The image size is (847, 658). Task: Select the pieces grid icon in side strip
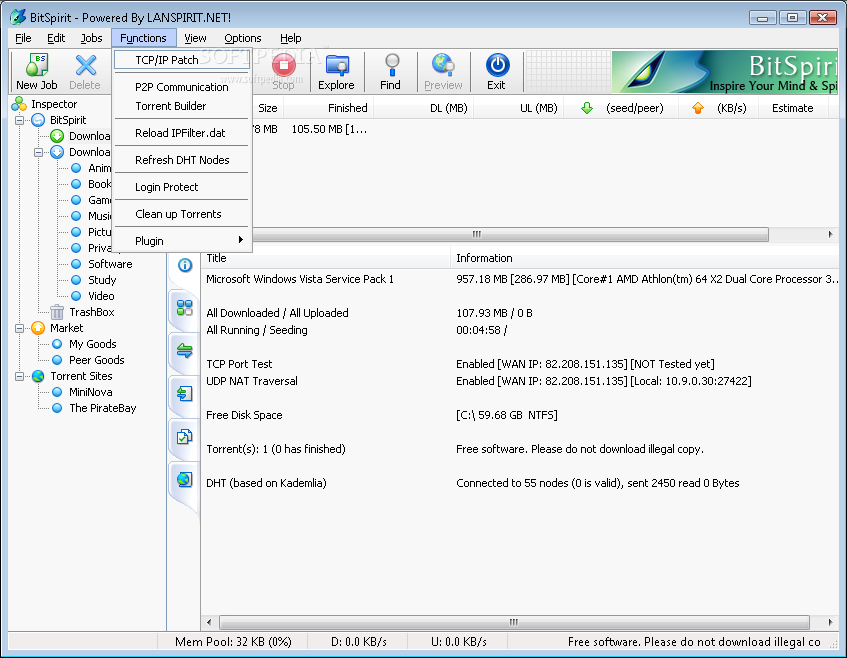(185, 308)
